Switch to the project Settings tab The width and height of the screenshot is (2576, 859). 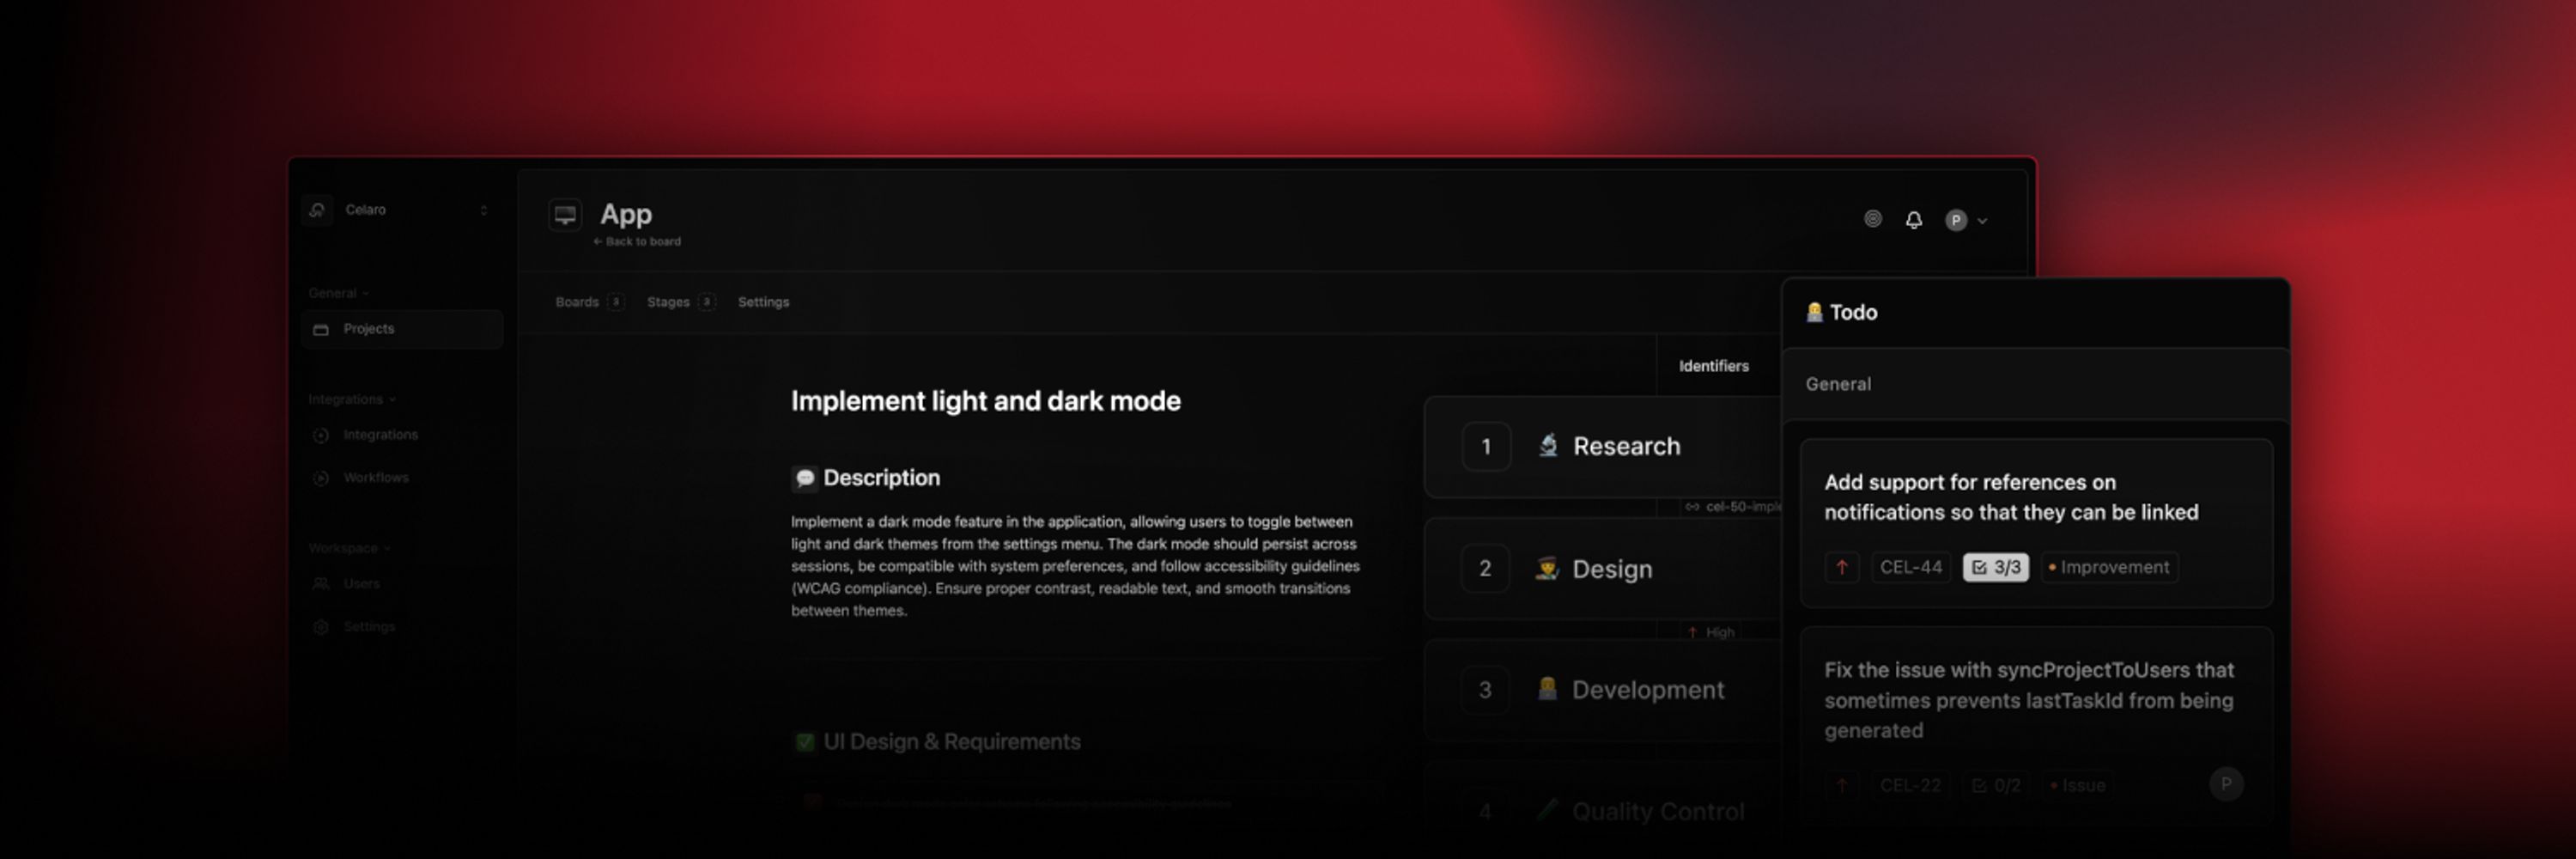[763, 302]
